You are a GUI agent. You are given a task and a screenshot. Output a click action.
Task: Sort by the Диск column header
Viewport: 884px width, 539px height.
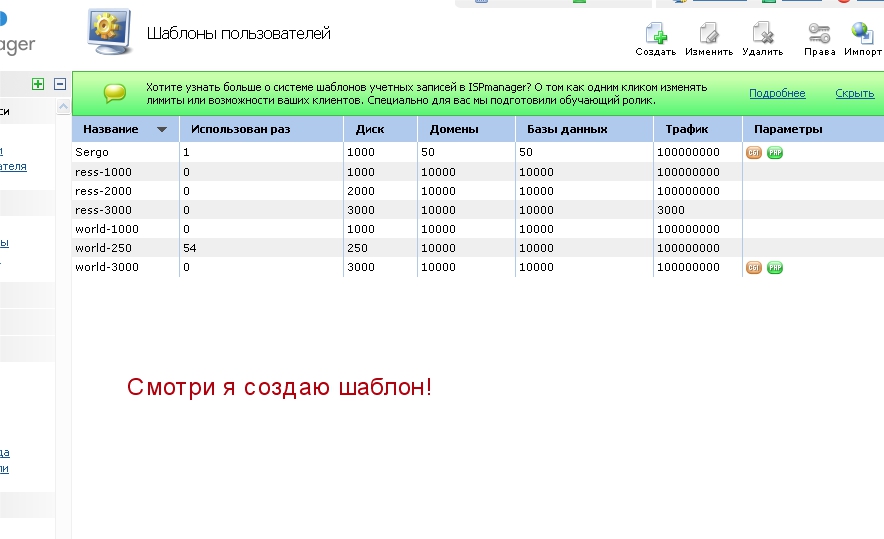370,130
